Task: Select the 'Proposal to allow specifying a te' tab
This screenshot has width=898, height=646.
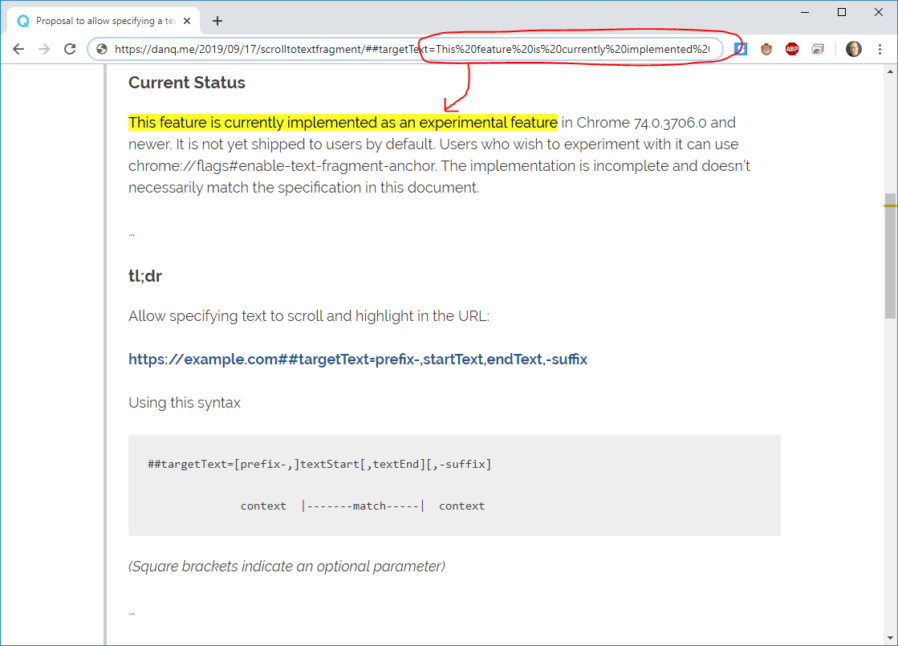Action: pos(100,18)
